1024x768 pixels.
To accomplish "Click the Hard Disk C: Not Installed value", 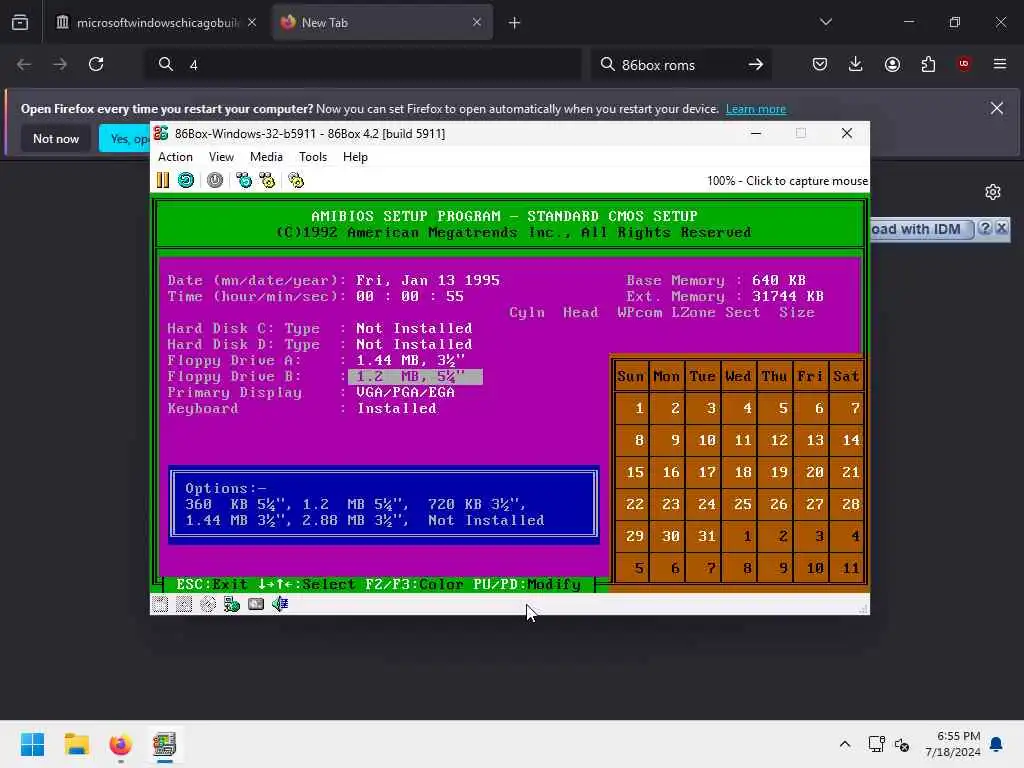I will (x=414, y=328).
